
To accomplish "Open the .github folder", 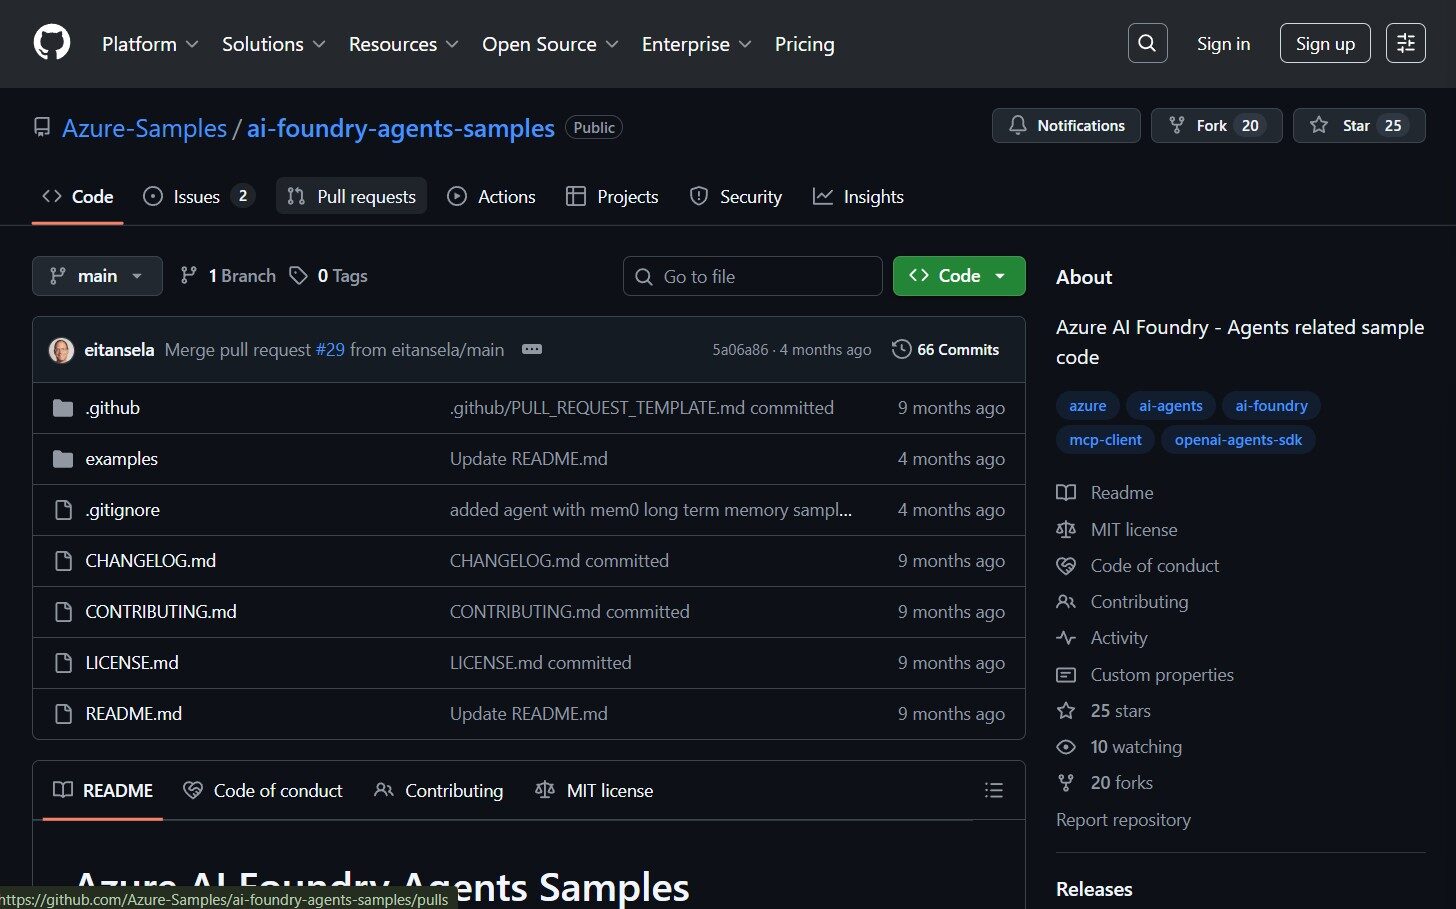I will (x=112, y=408).
